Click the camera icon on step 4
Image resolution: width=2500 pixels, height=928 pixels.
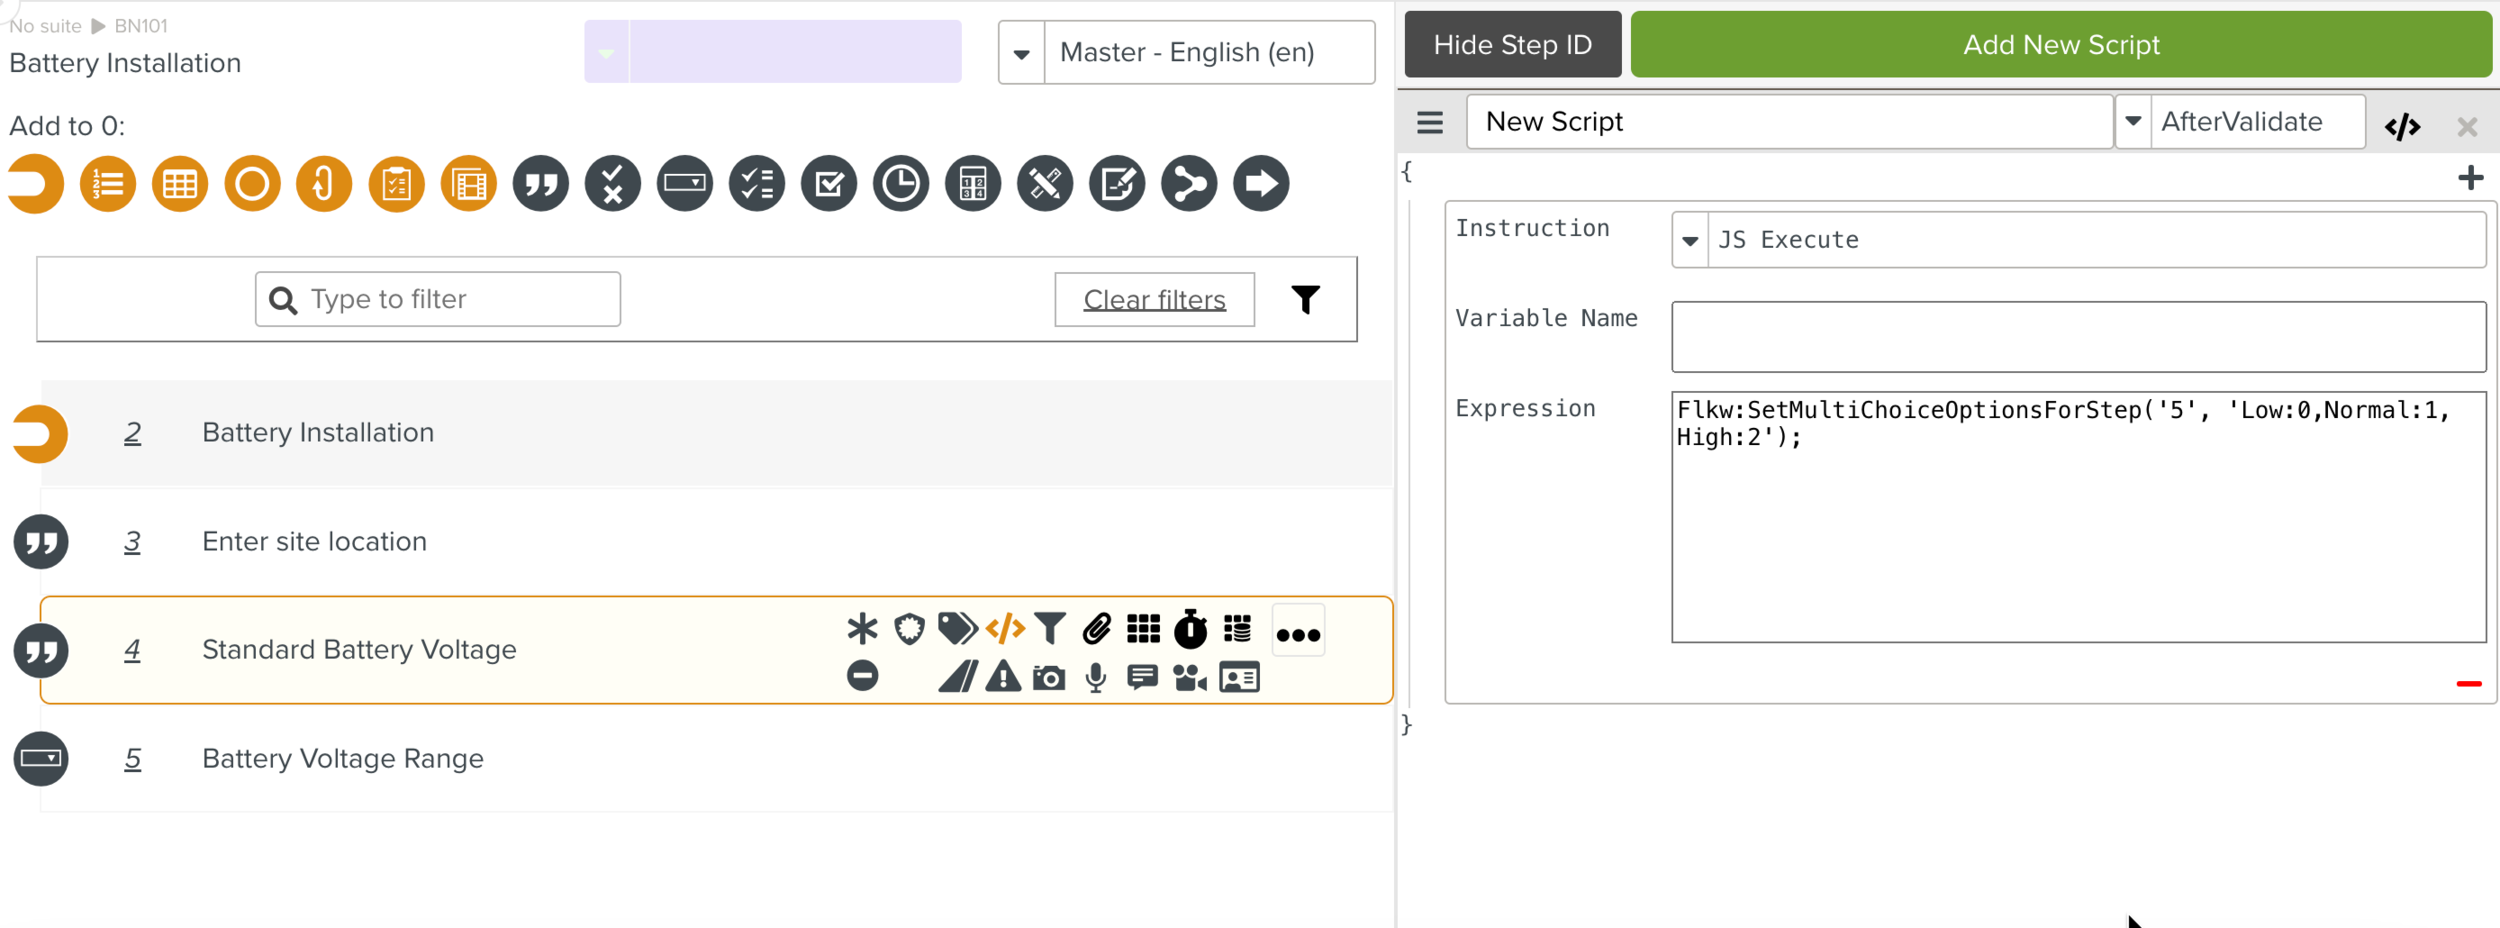click(1048, 678)
